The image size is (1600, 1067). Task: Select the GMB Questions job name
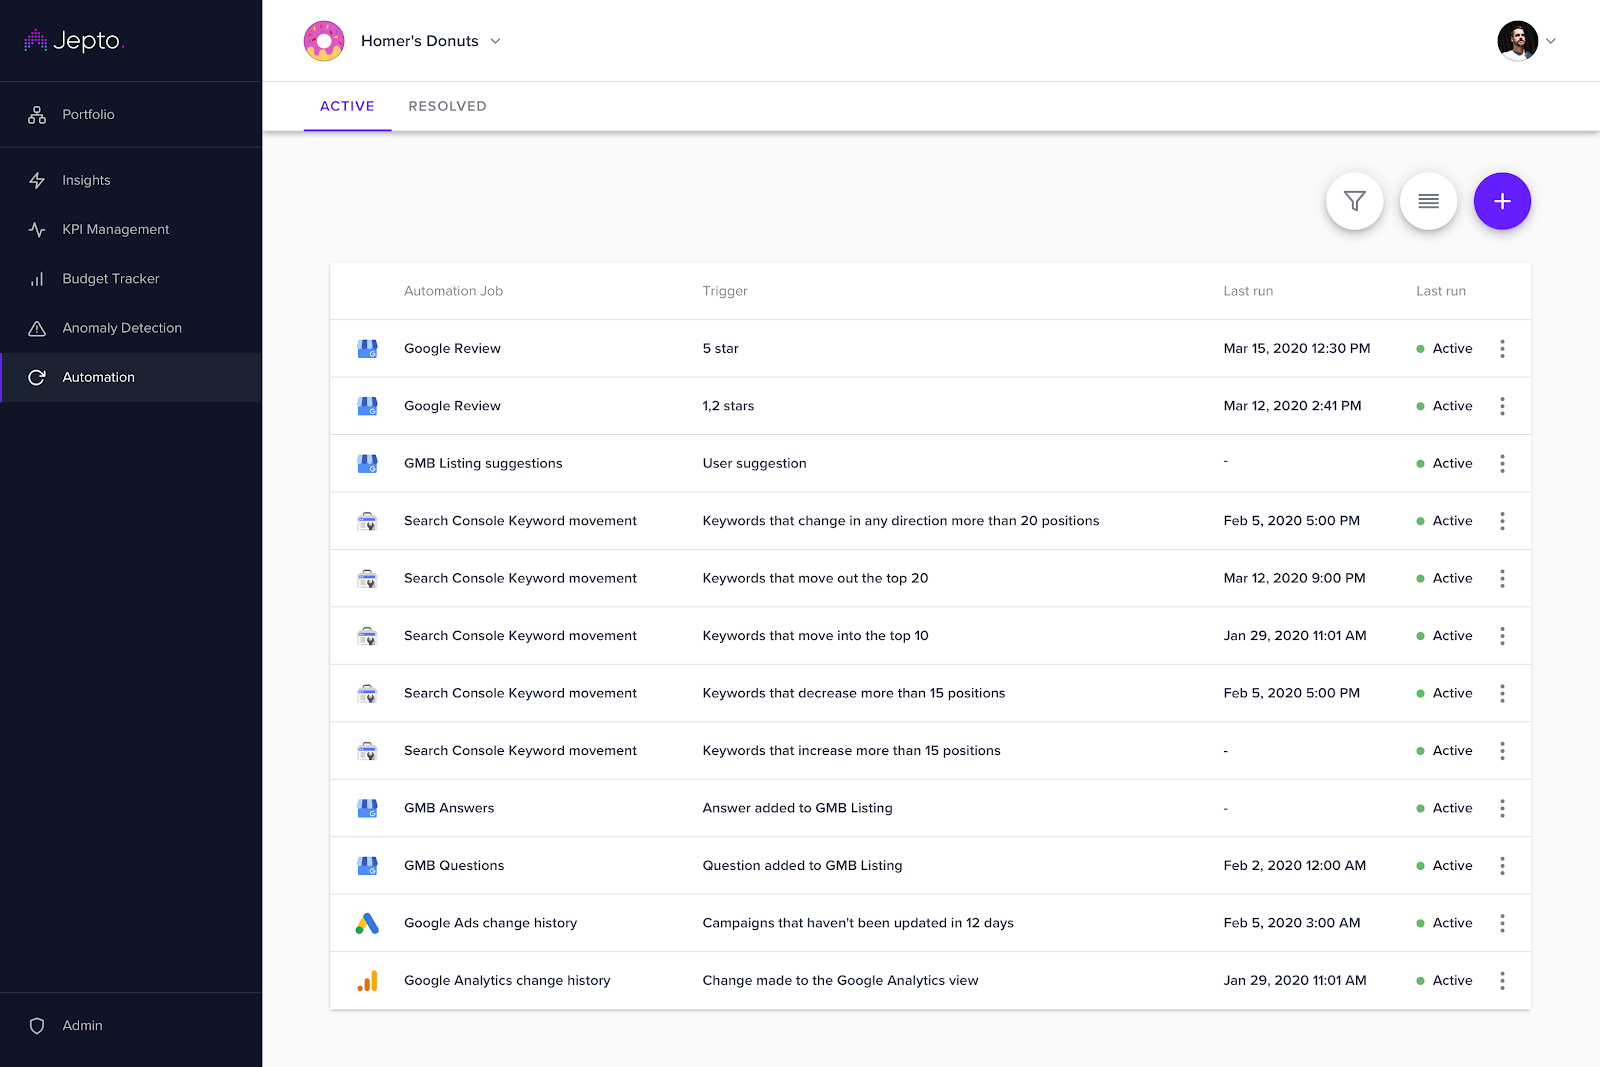454,866
